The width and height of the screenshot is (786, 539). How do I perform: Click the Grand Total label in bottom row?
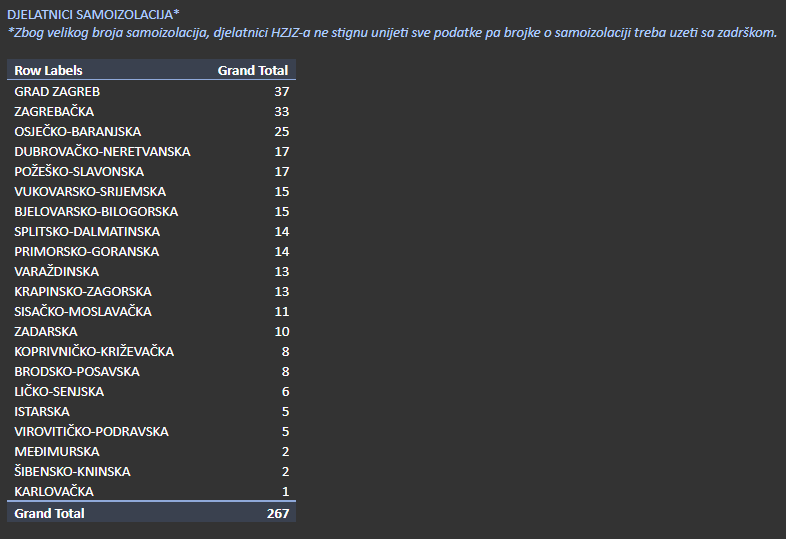[49, 513]
